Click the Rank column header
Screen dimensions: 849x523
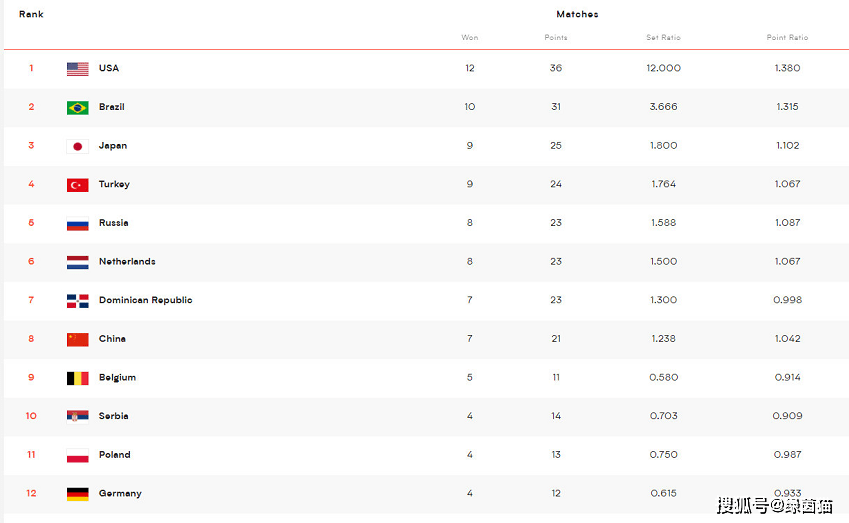(31, 14)
